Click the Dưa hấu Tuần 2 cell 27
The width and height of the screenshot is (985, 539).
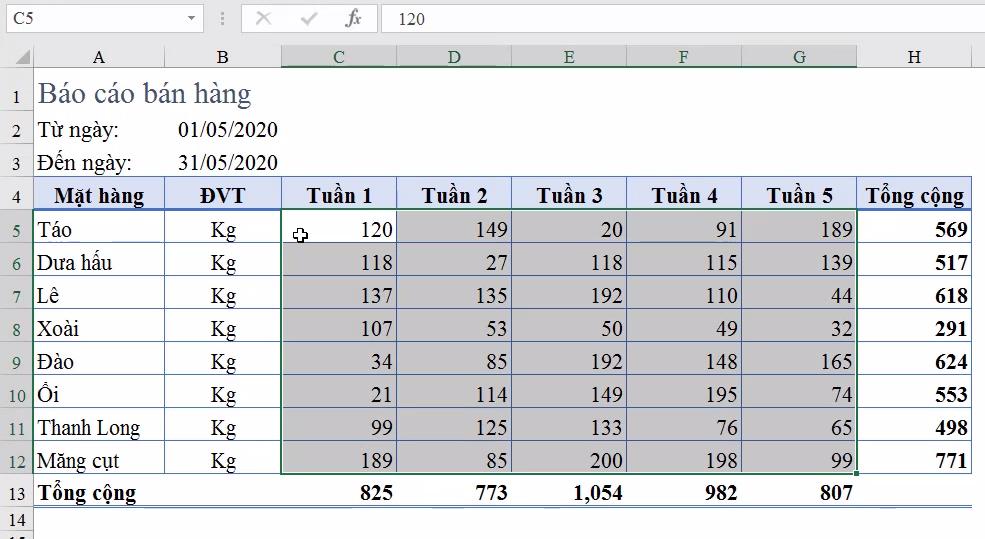(454, 261)
